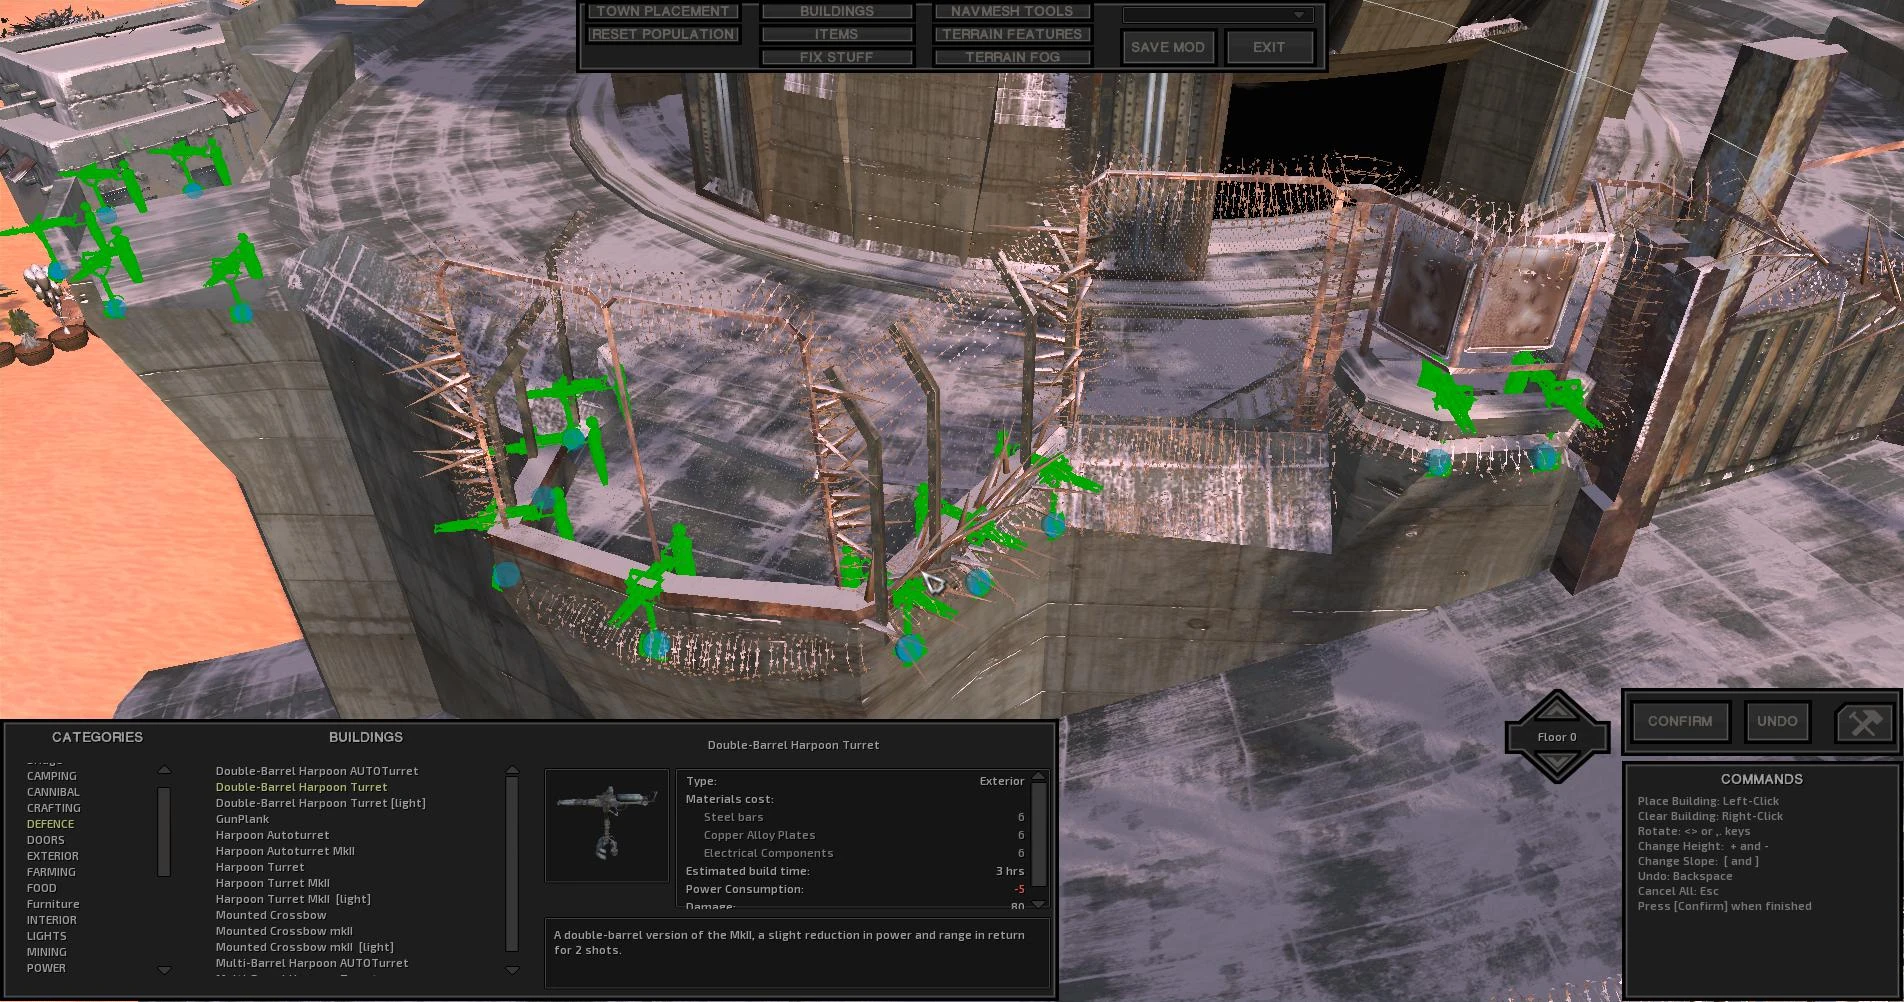Click the harpoon turret preview thumbnail
The image size is (1904, 1002).
tap(607, 825)
